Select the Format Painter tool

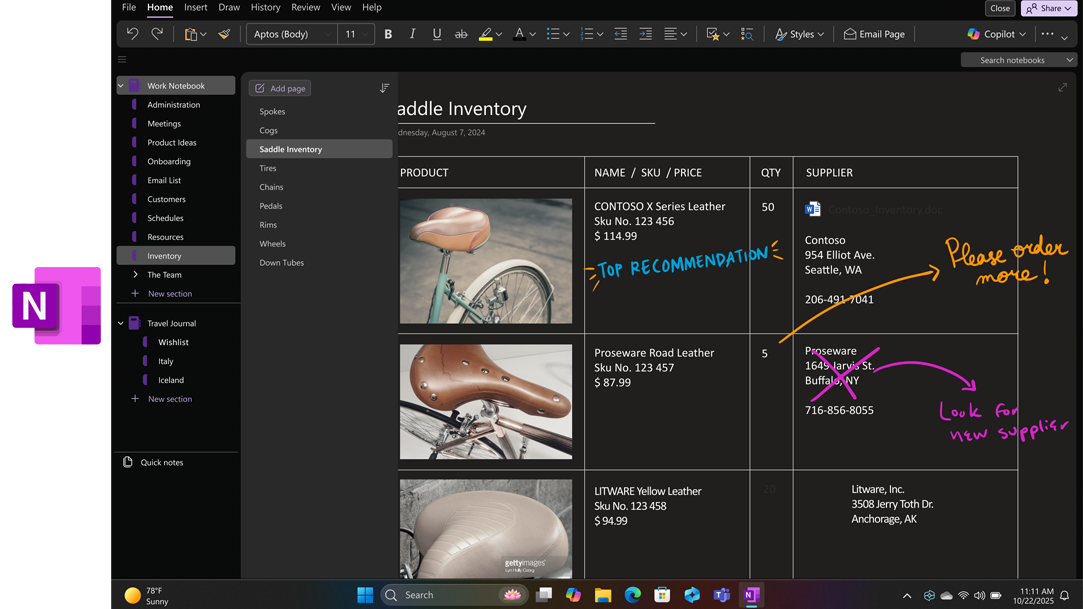click(x=224, y=34)
